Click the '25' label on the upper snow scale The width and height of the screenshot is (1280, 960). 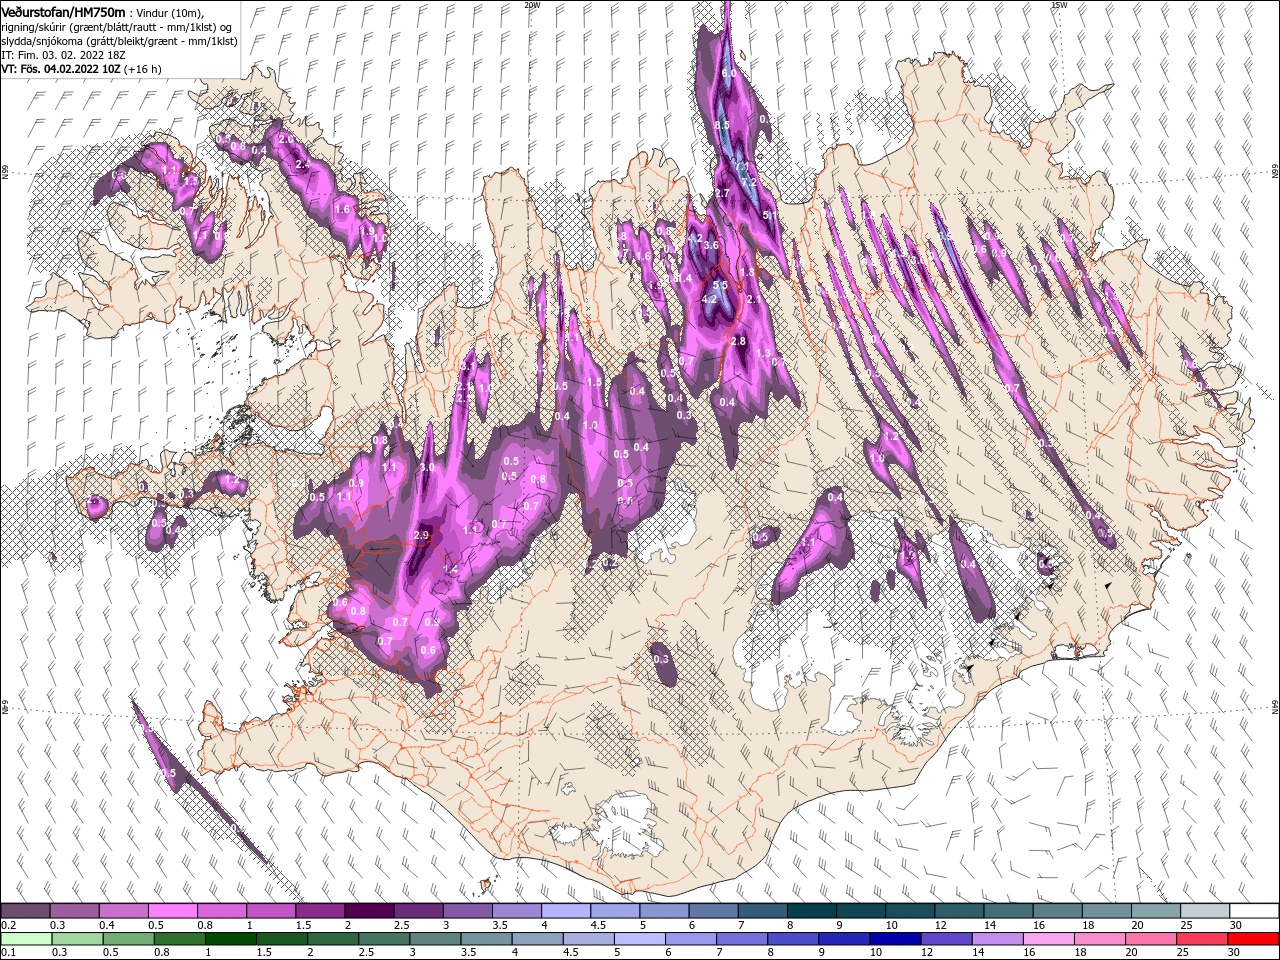tap(1185, 925)
